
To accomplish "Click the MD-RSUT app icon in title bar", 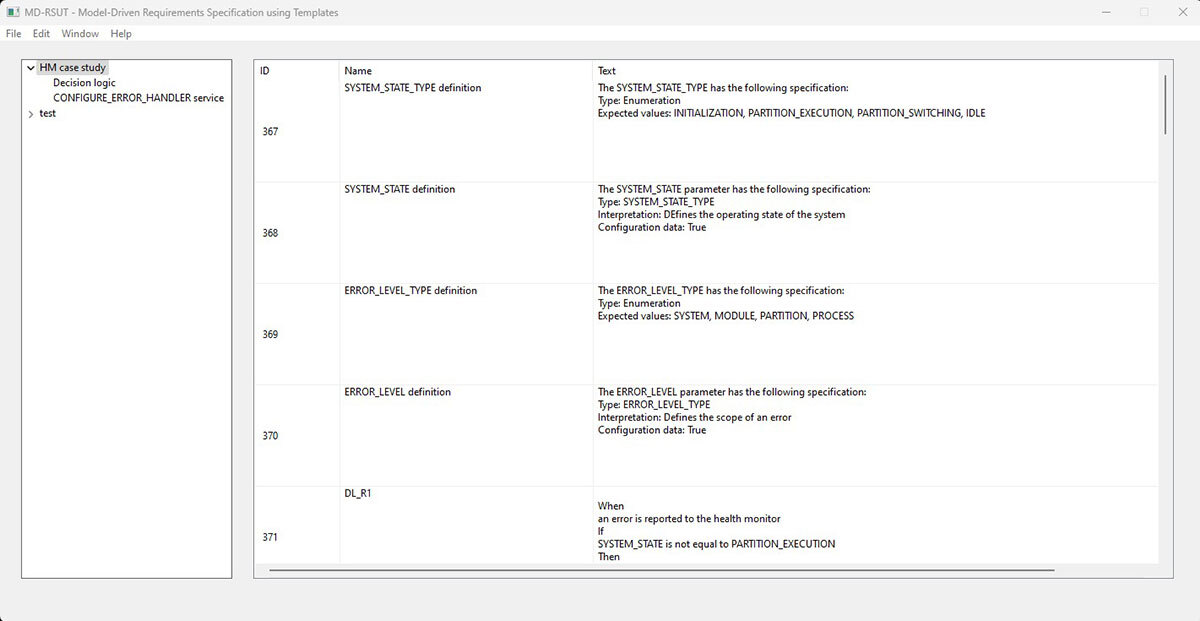I will pyautogui.click(x=12, y=12).
